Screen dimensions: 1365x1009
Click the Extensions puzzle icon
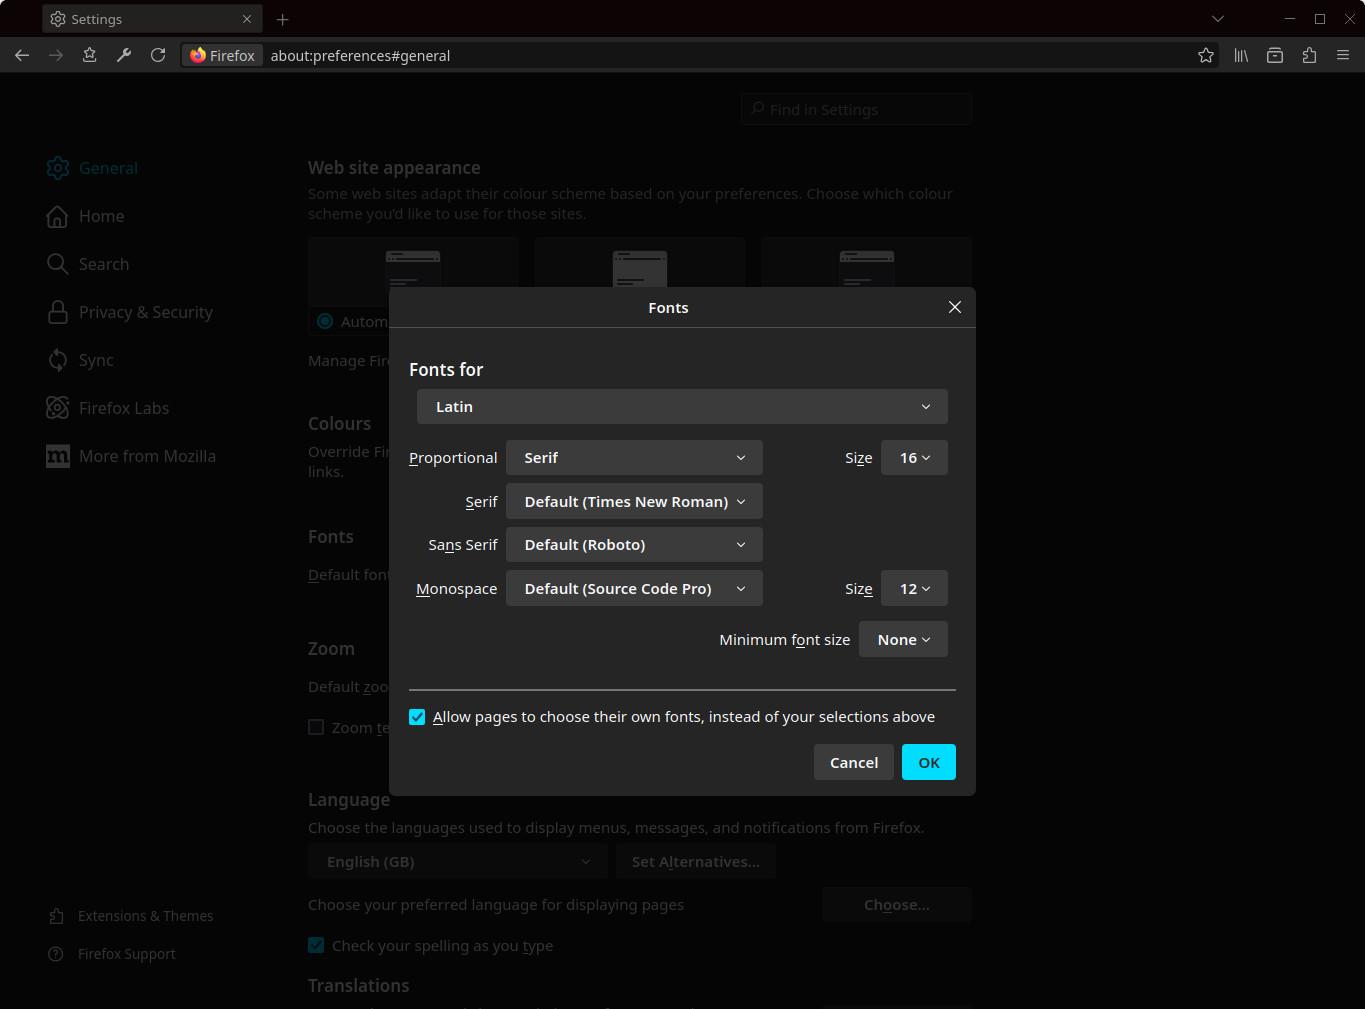[x=1309, y=56]
